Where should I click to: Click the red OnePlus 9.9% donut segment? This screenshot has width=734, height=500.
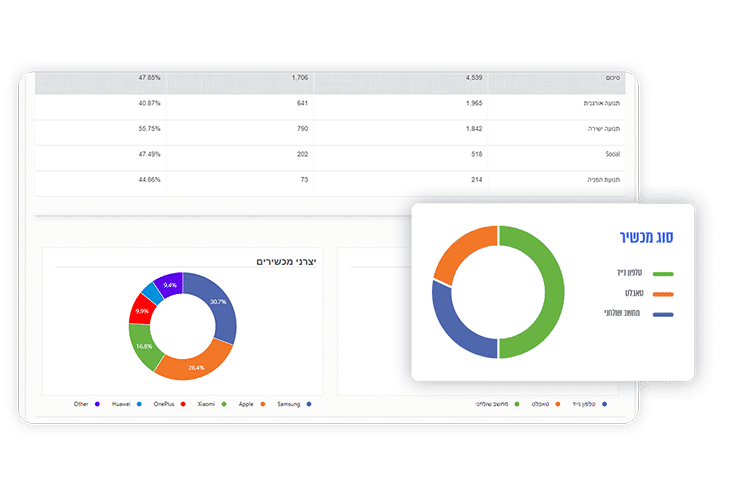(141, 310)
